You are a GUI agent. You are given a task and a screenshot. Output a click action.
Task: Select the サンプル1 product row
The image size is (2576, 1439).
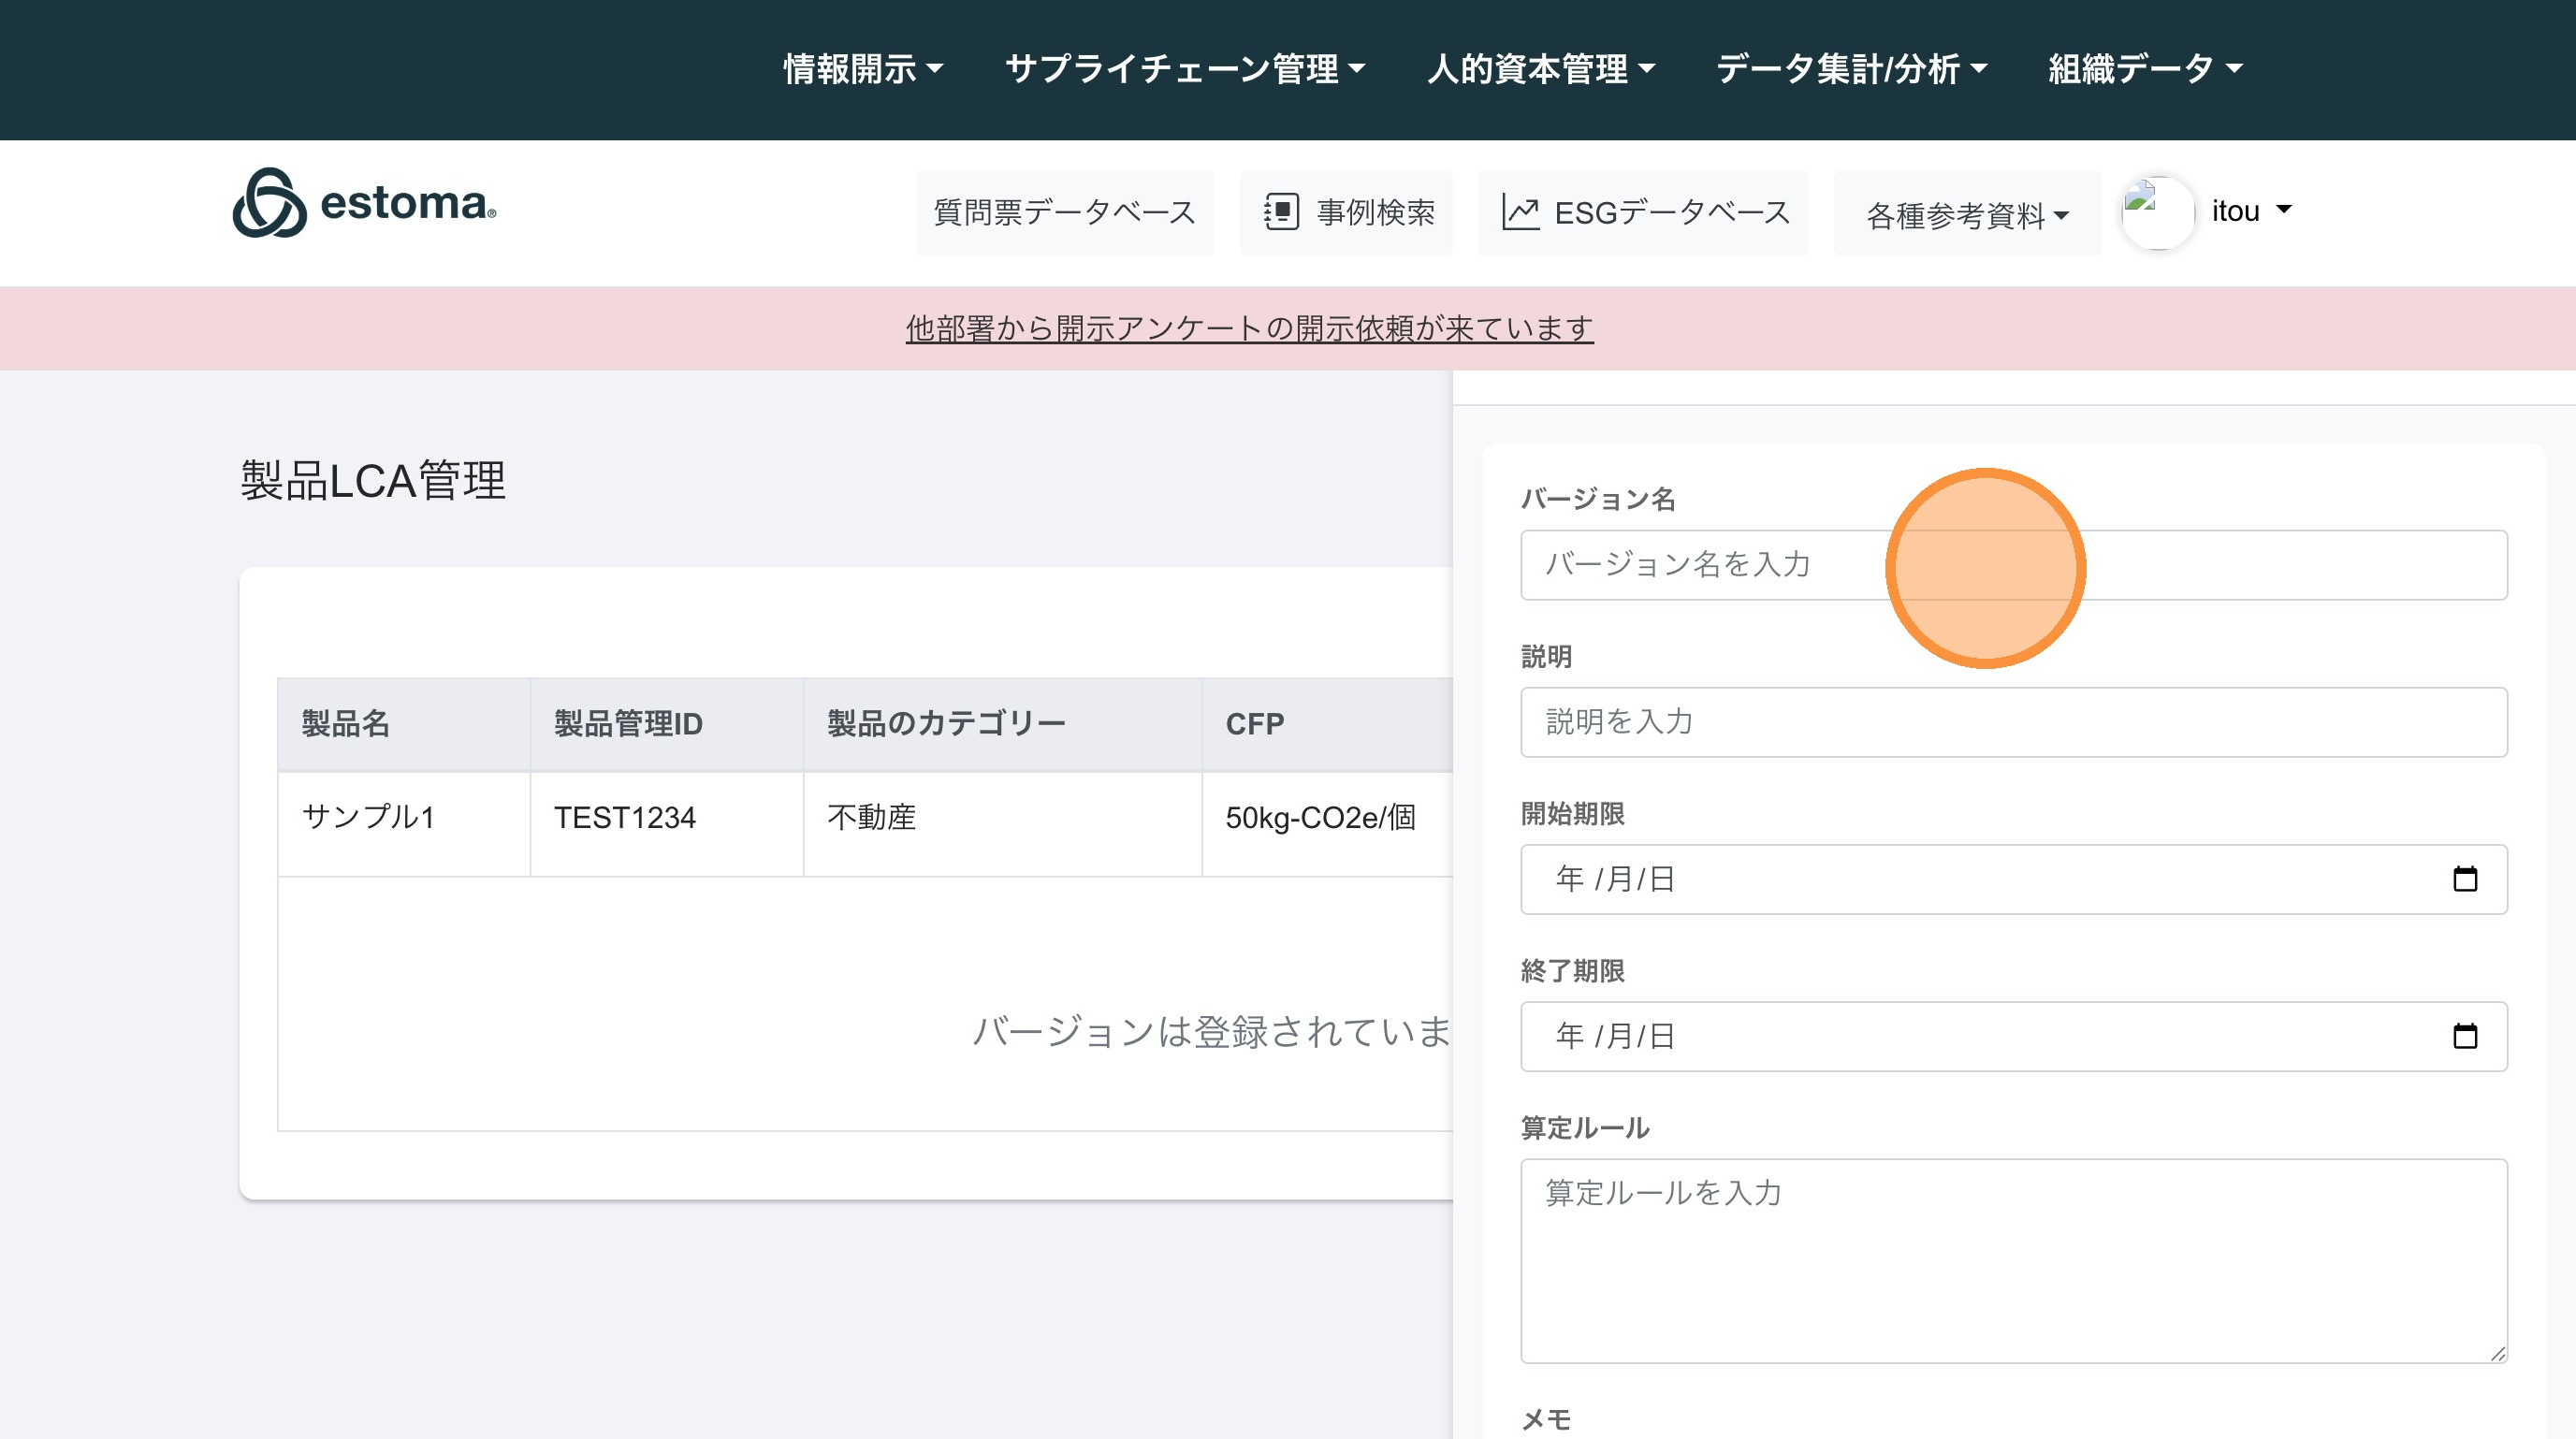pyautogui.click(x=368, y=818)
